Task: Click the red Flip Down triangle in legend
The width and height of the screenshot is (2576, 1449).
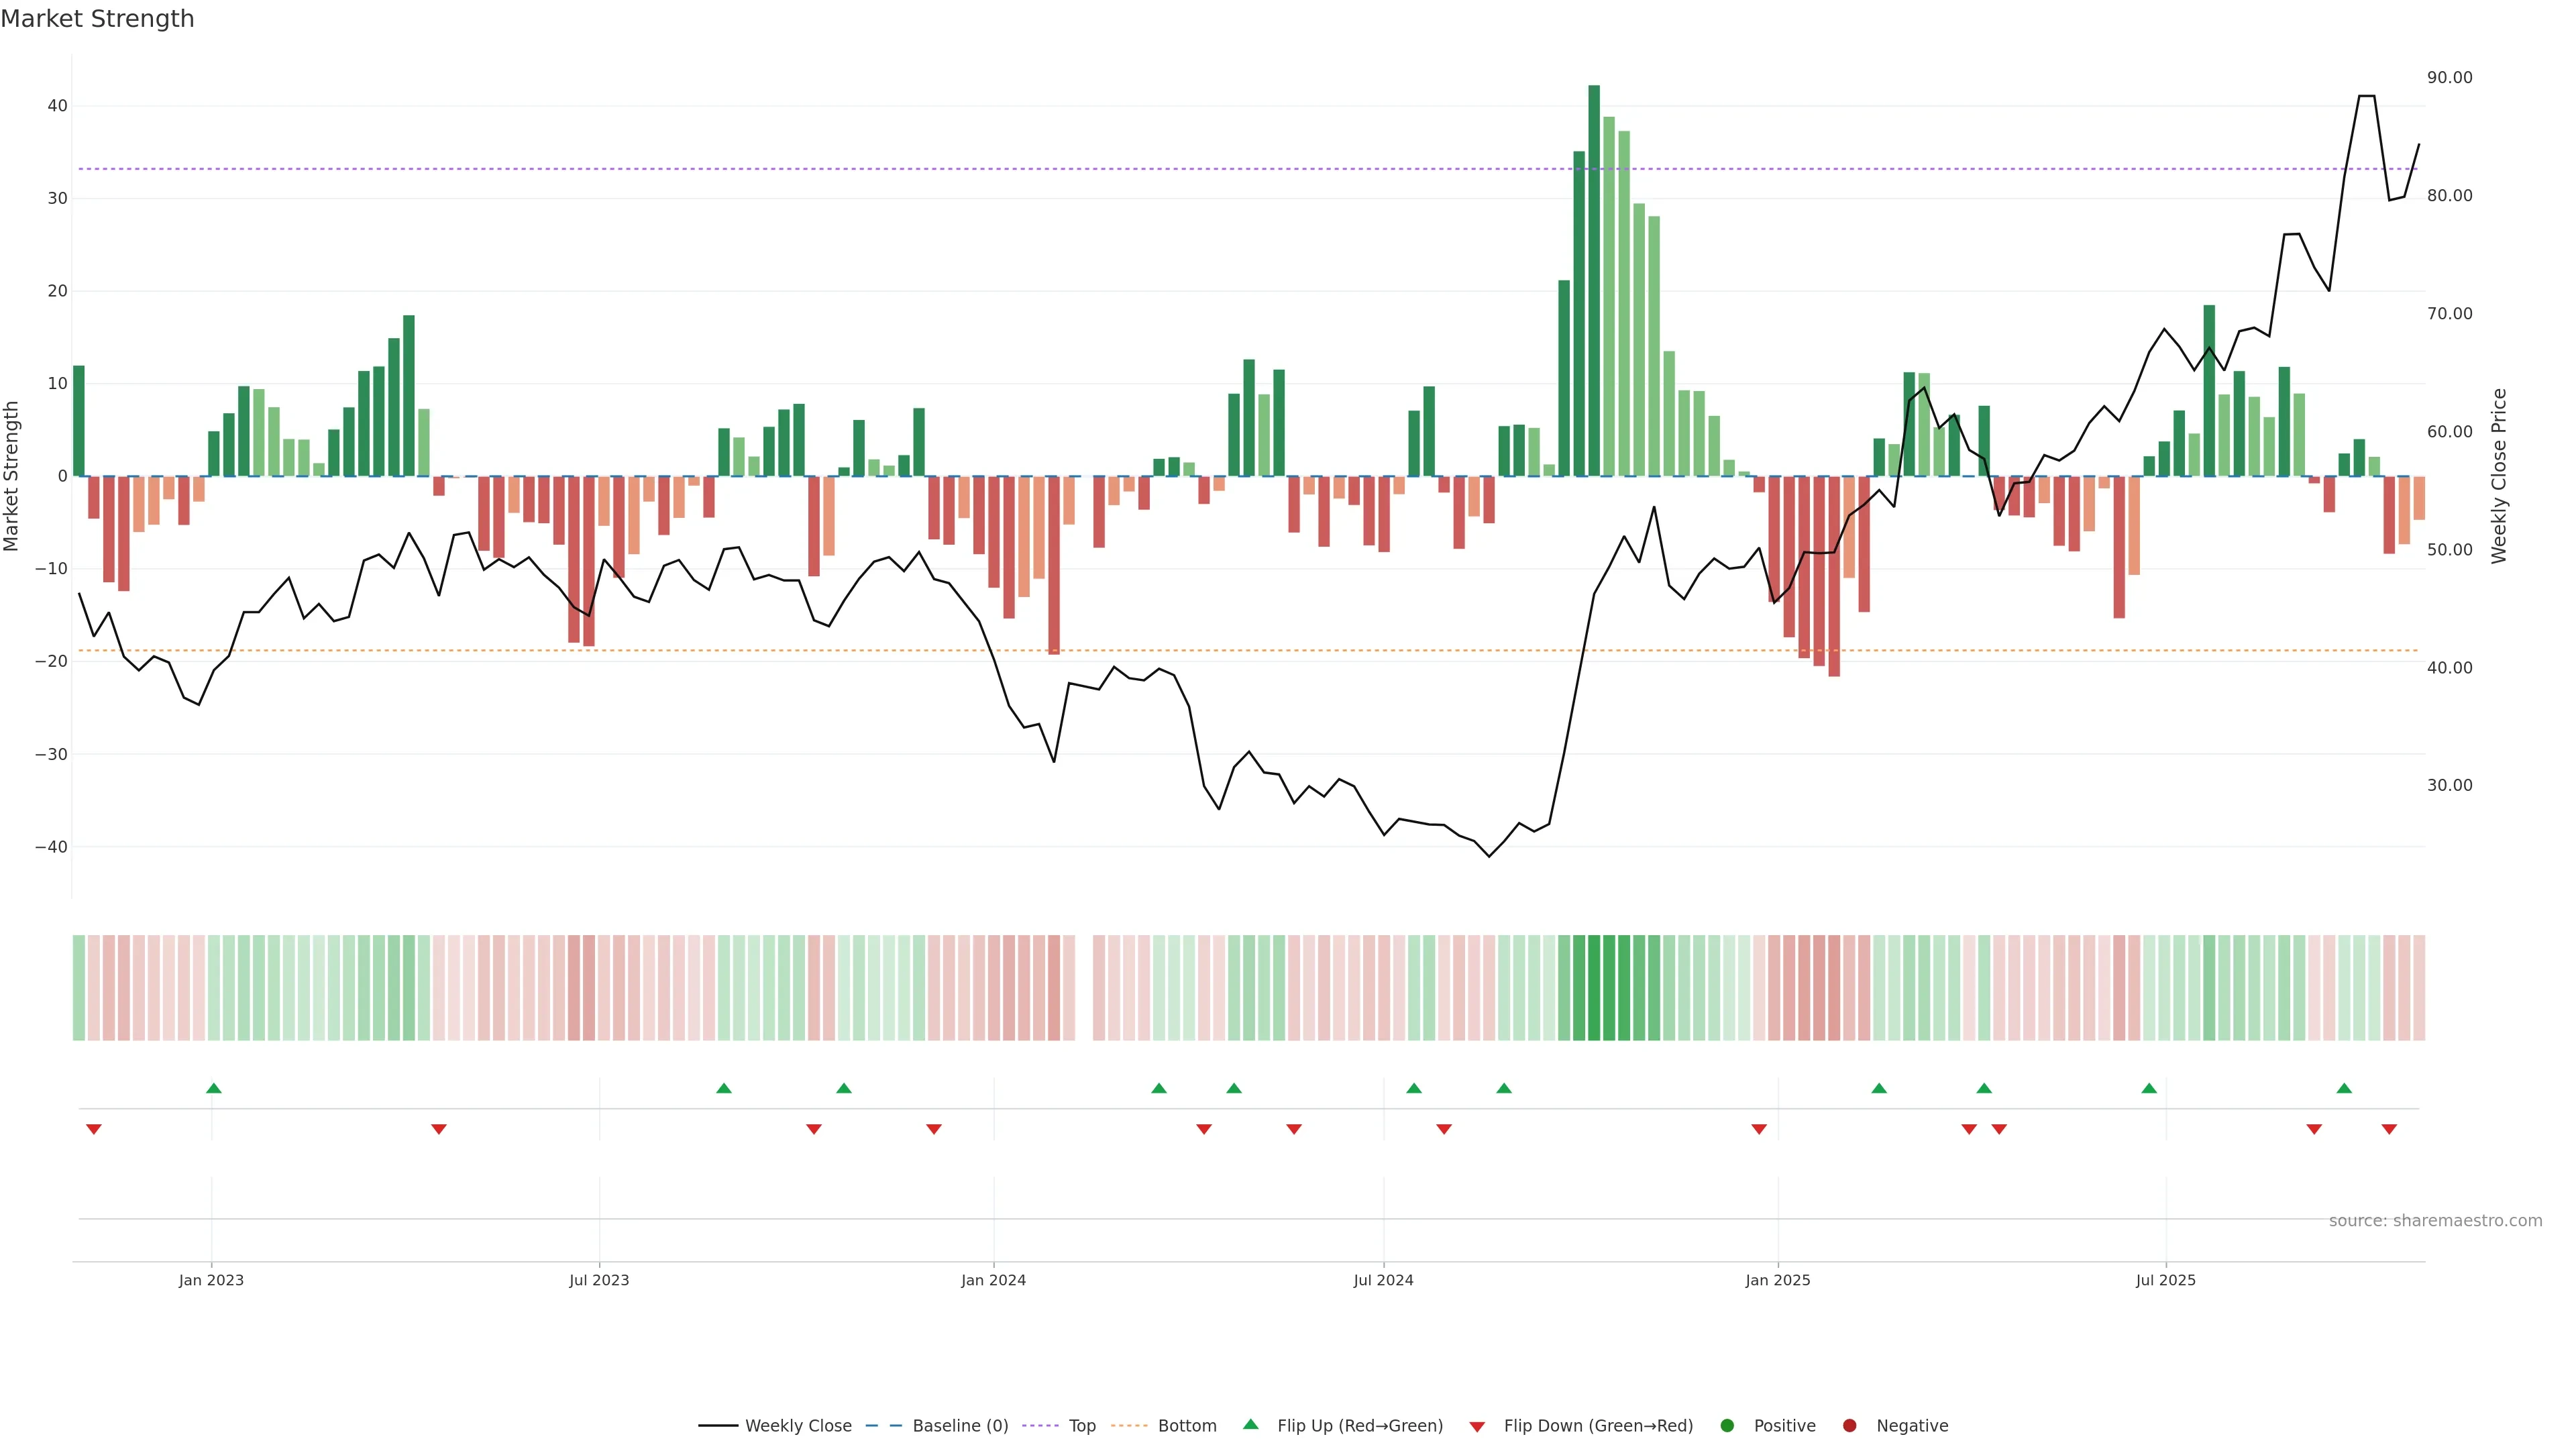Action: 1477,1427
